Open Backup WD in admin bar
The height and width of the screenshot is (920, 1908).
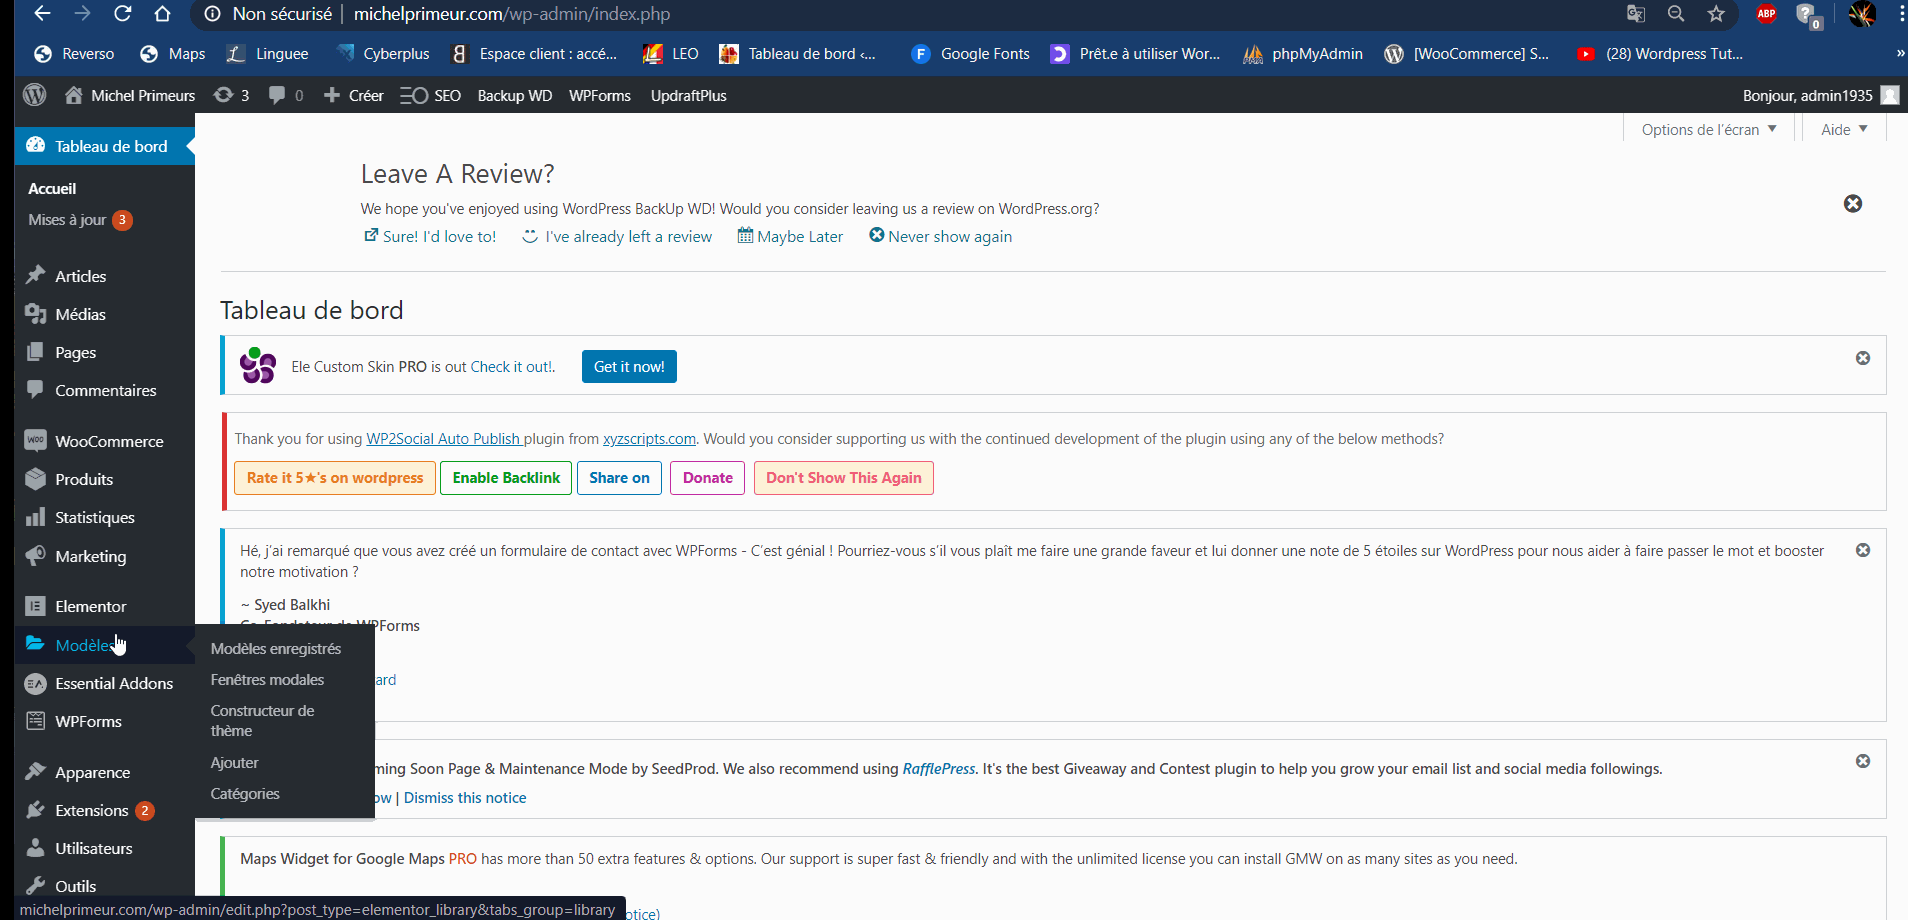[515, 95]
